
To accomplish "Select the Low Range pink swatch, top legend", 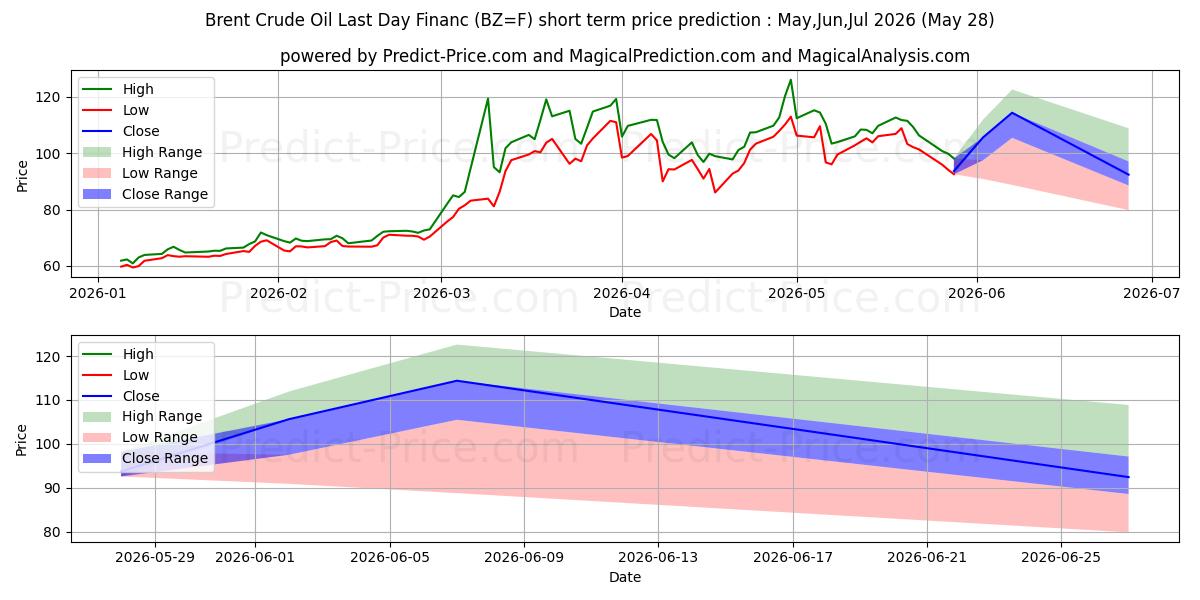I will point(99,174).
